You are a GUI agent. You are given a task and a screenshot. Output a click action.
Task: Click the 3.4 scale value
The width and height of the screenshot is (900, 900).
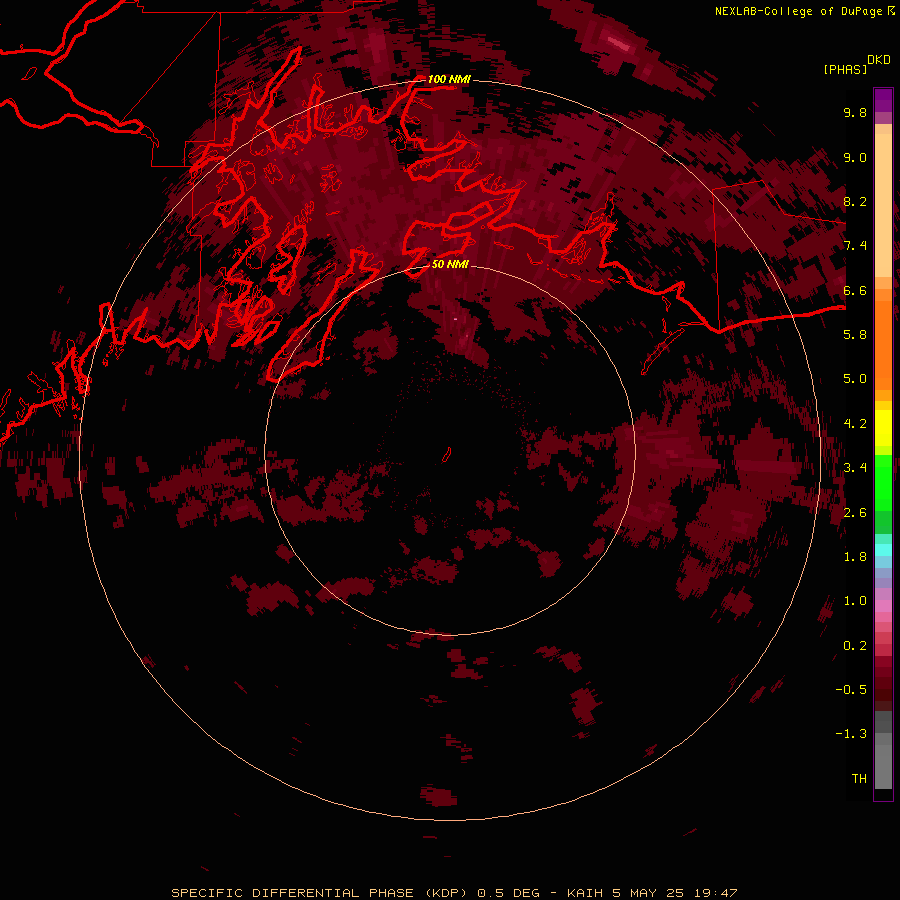tap(855, 468)
